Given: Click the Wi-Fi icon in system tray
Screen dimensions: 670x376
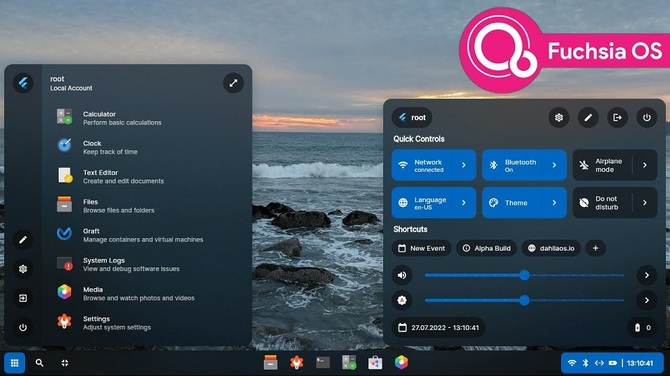Looking at the screenshot, I should click(572, 363).
